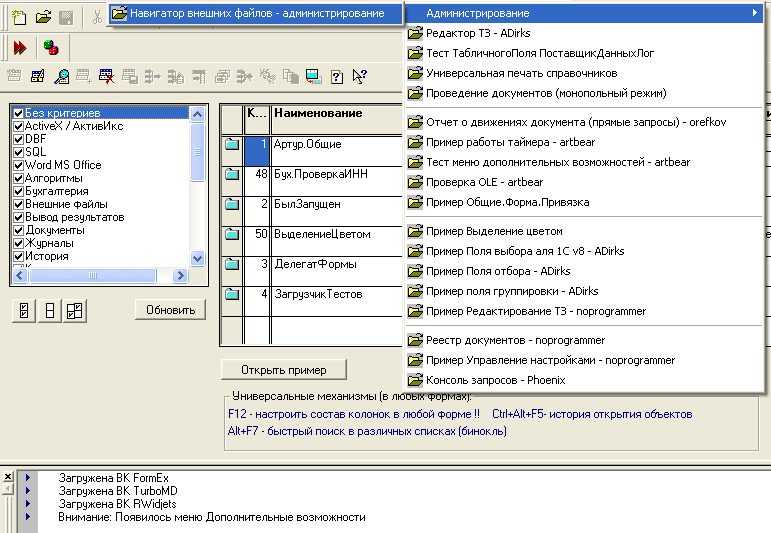
Task: Click the question-mark help icon
Action: [x=336, y=76]
